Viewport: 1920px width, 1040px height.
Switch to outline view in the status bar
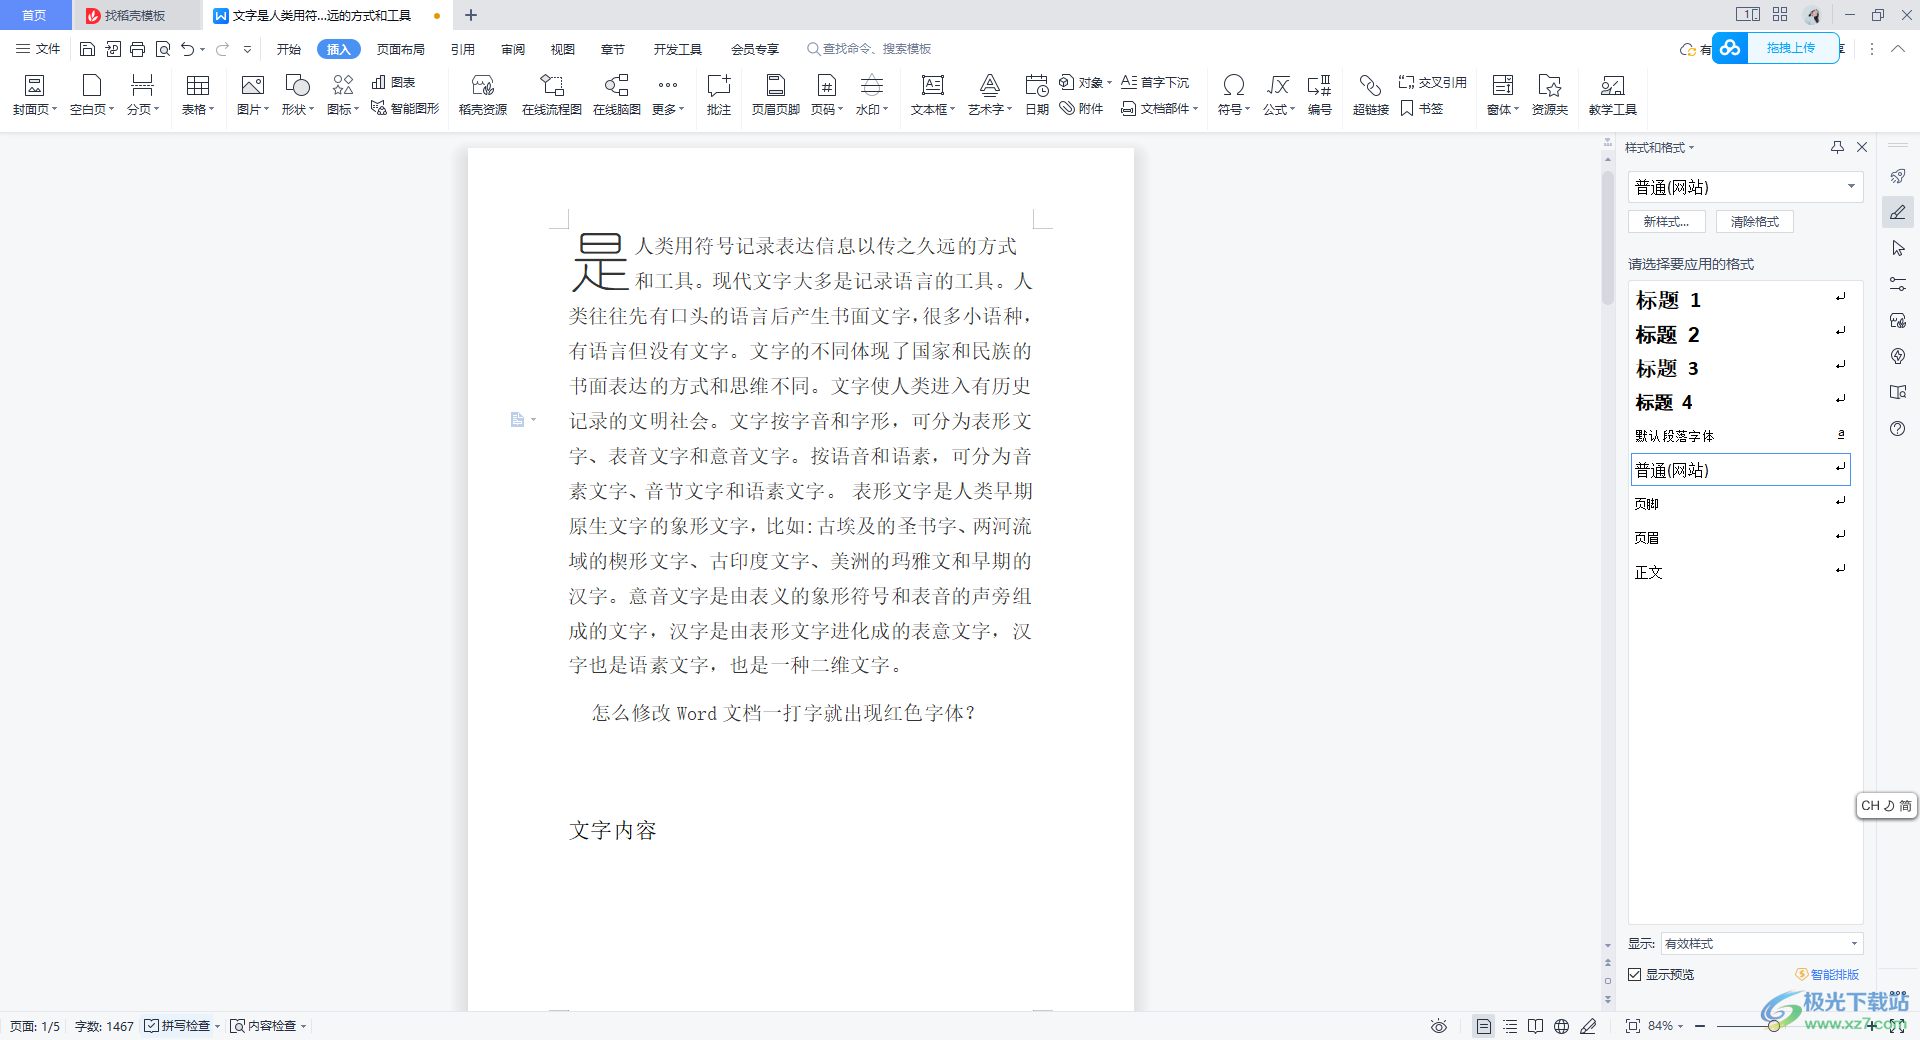click(x=1510, y=1026)
